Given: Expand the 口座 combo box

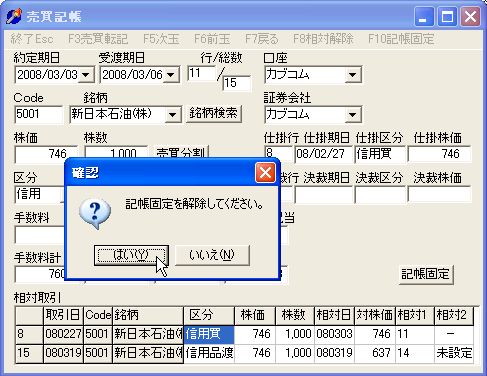Looking at the screenshot, I should 353,75.
